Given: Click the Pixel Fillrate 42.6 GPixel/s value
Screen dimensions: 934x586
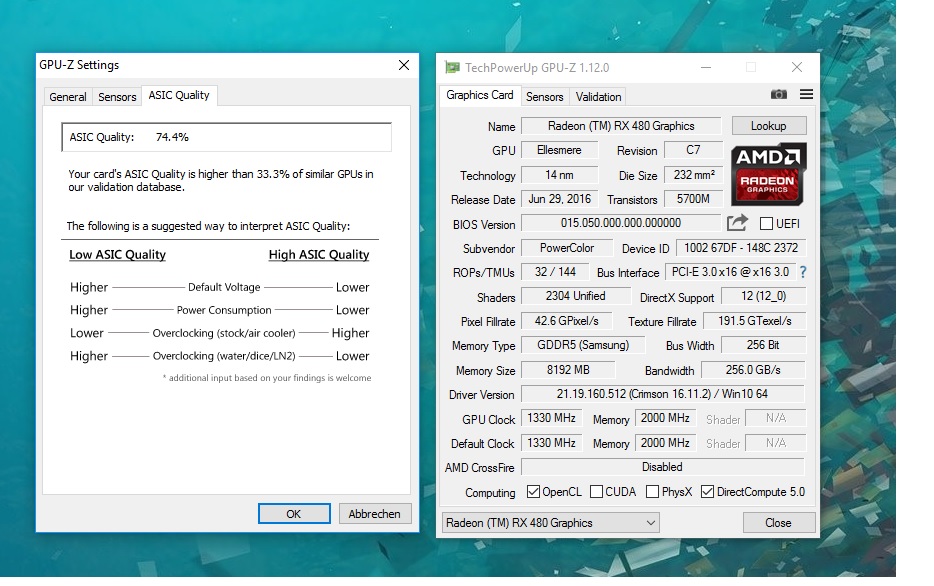Looking at the screenshot, I should 566,321.
